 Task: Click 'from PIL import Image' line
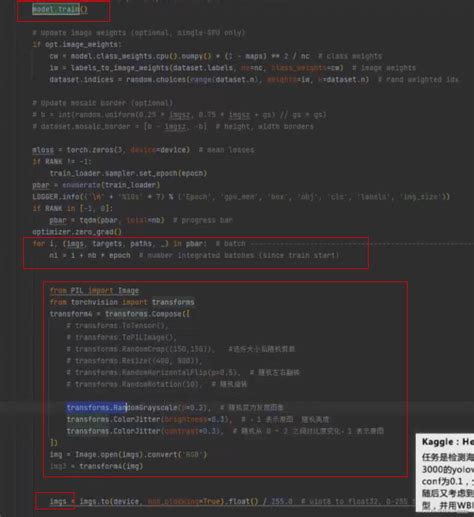[94, 291]
